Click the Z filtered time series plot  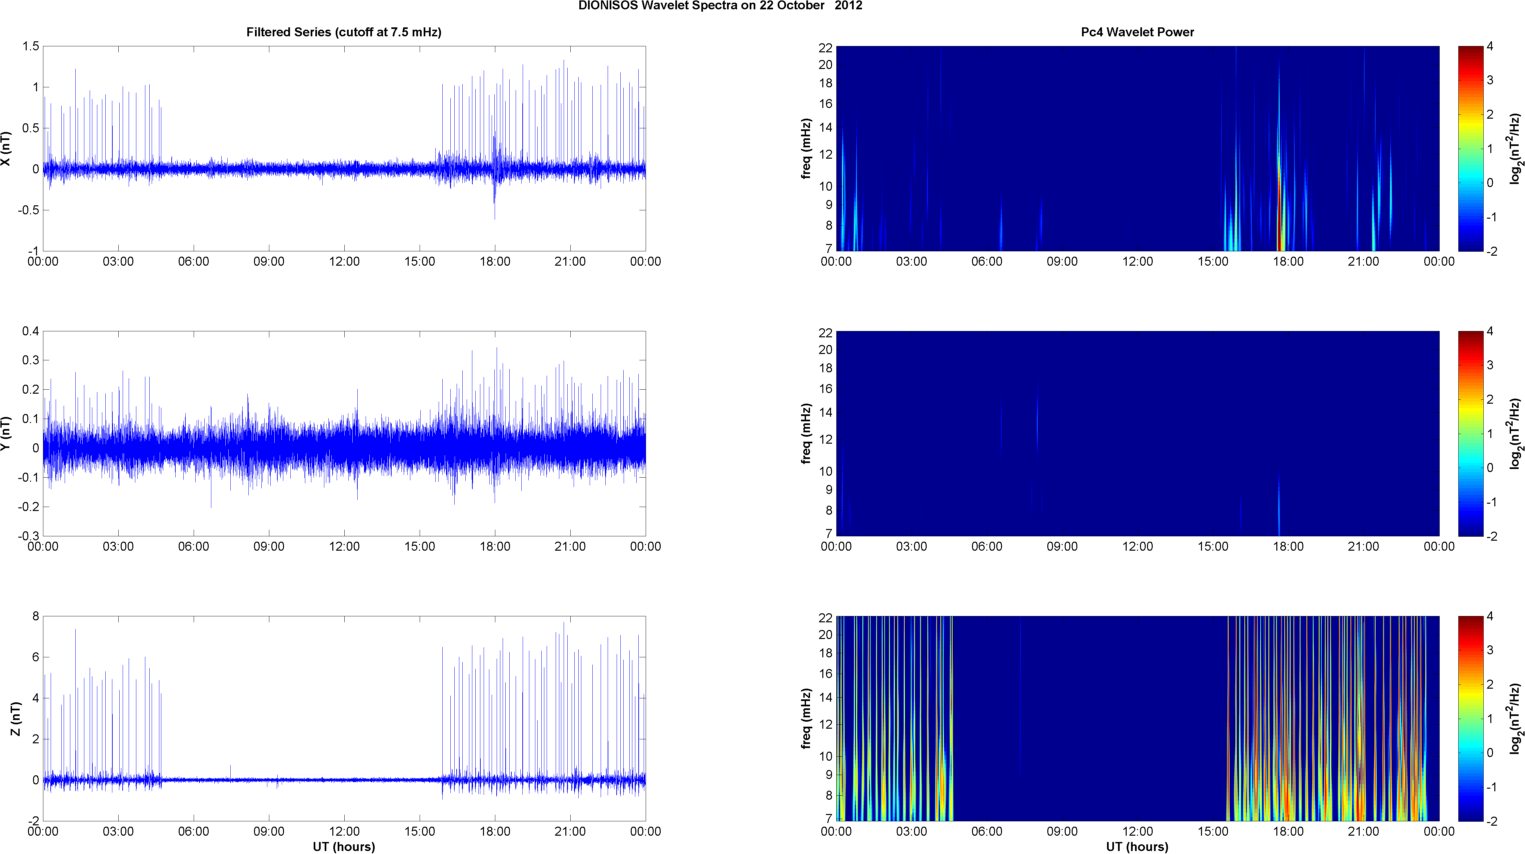point(344,718)
